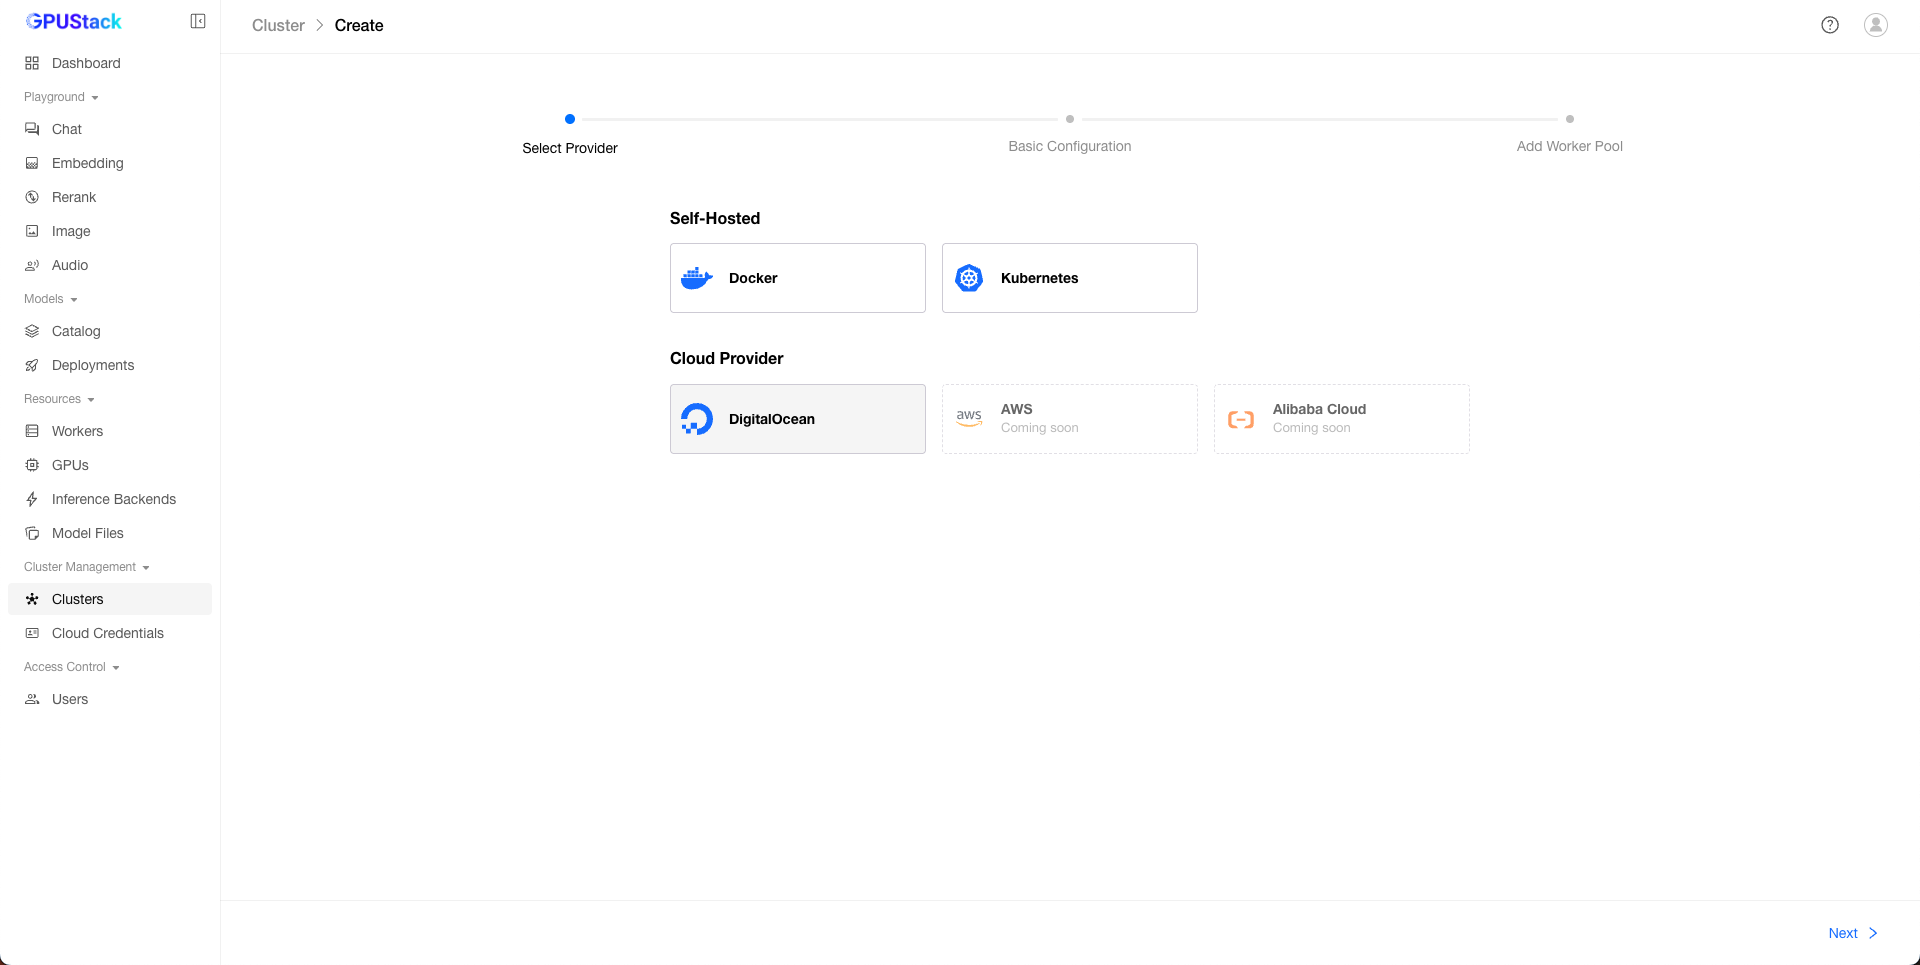The width and height of the screenshot is (1920, 965).
Task: Go to the Dashboard page
Action: pyautogui.click(x=86, y=63)
